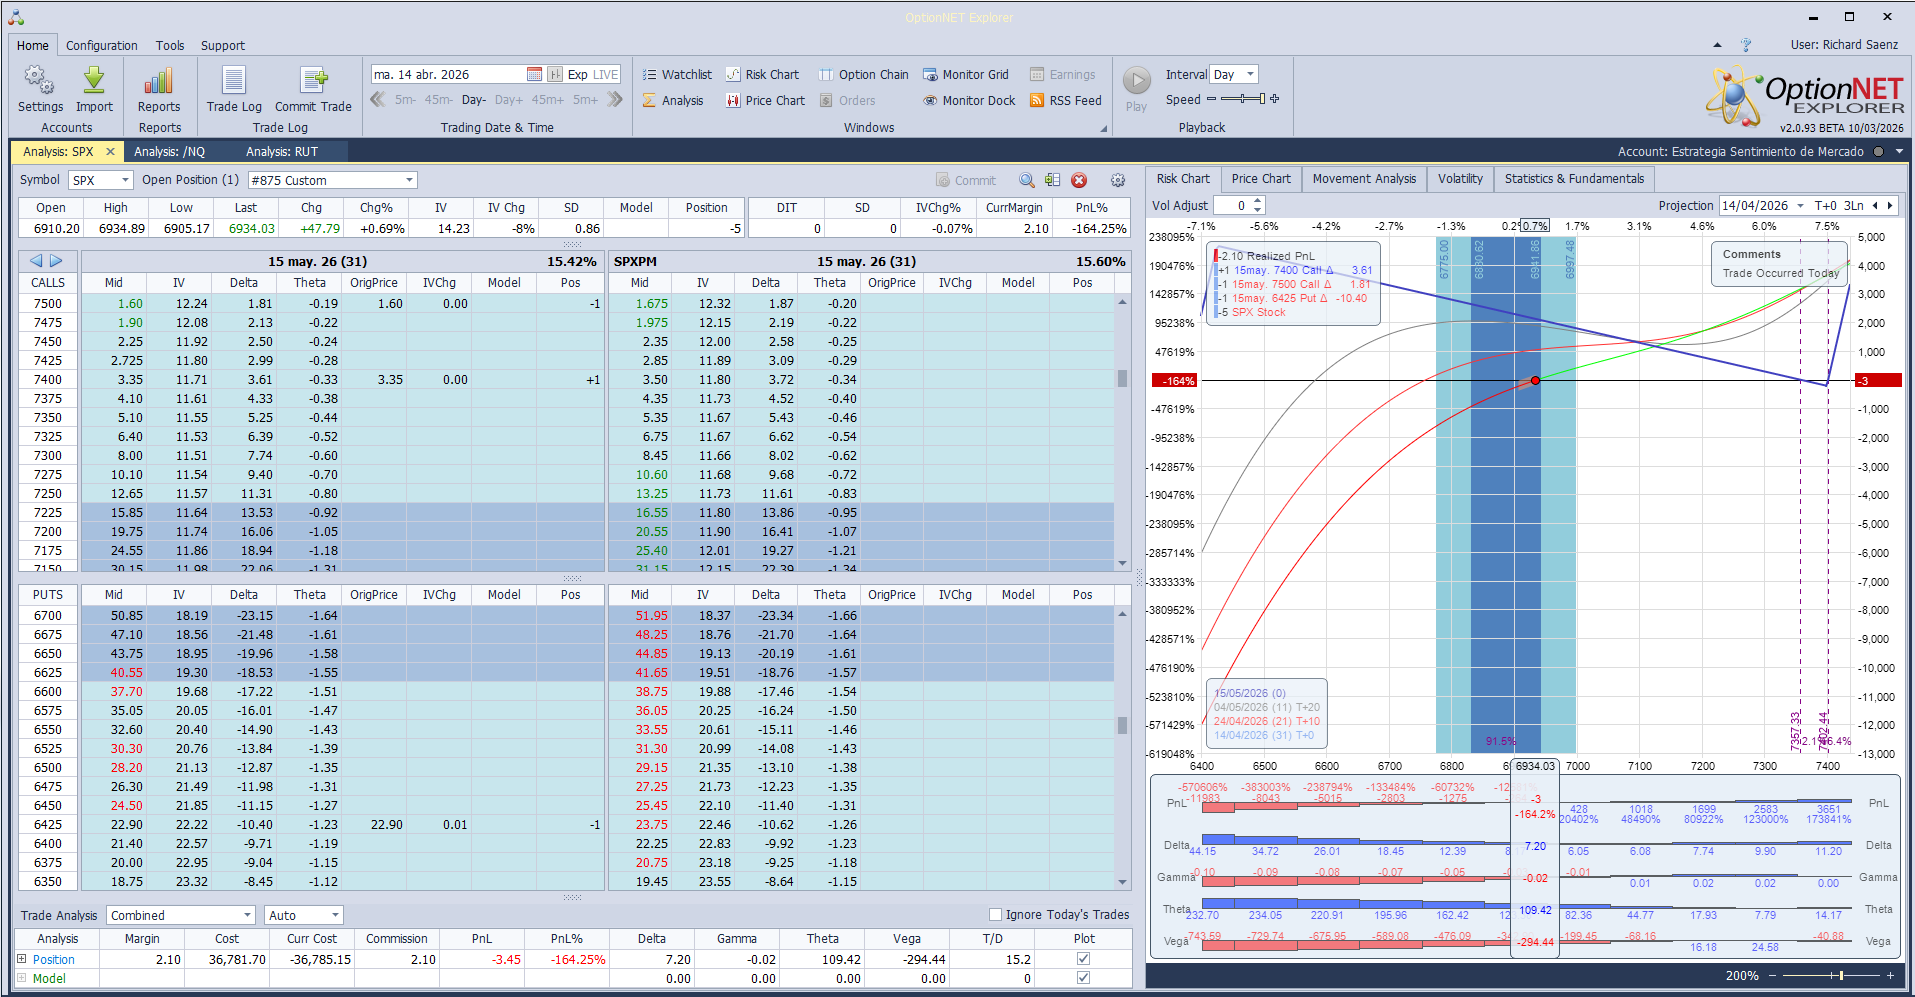This screenshot has height=997, width=1915.
Task: Toggle the Exp mode button beside the date
Action: click(x=578, y=75)
